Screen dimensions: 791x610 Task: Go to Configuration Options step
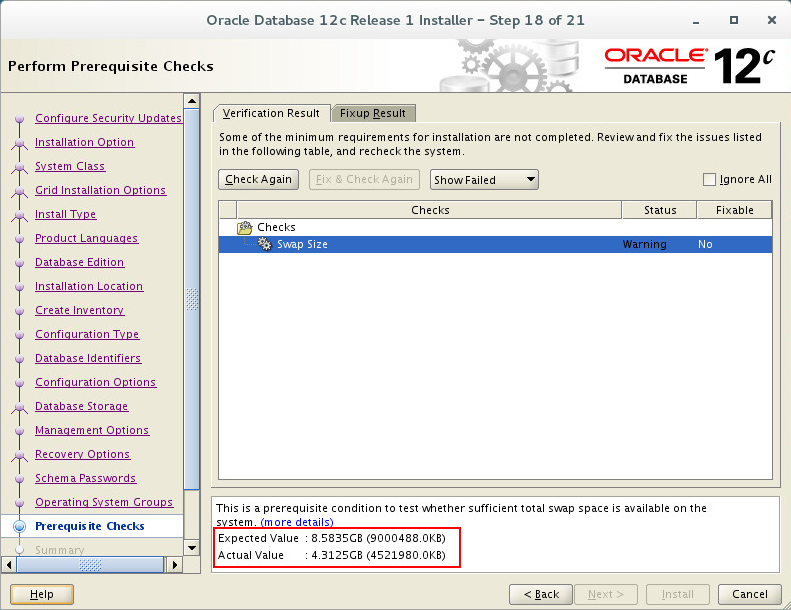95,382
